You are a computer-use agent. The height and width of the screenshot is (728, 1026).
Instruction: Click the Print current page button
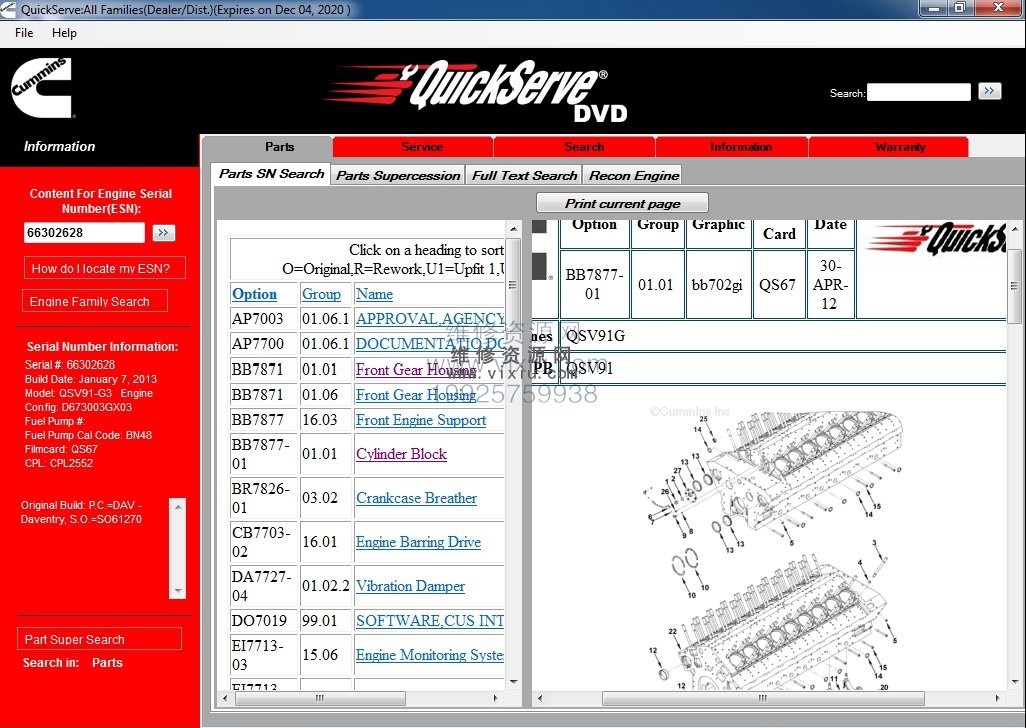(622, 203)
